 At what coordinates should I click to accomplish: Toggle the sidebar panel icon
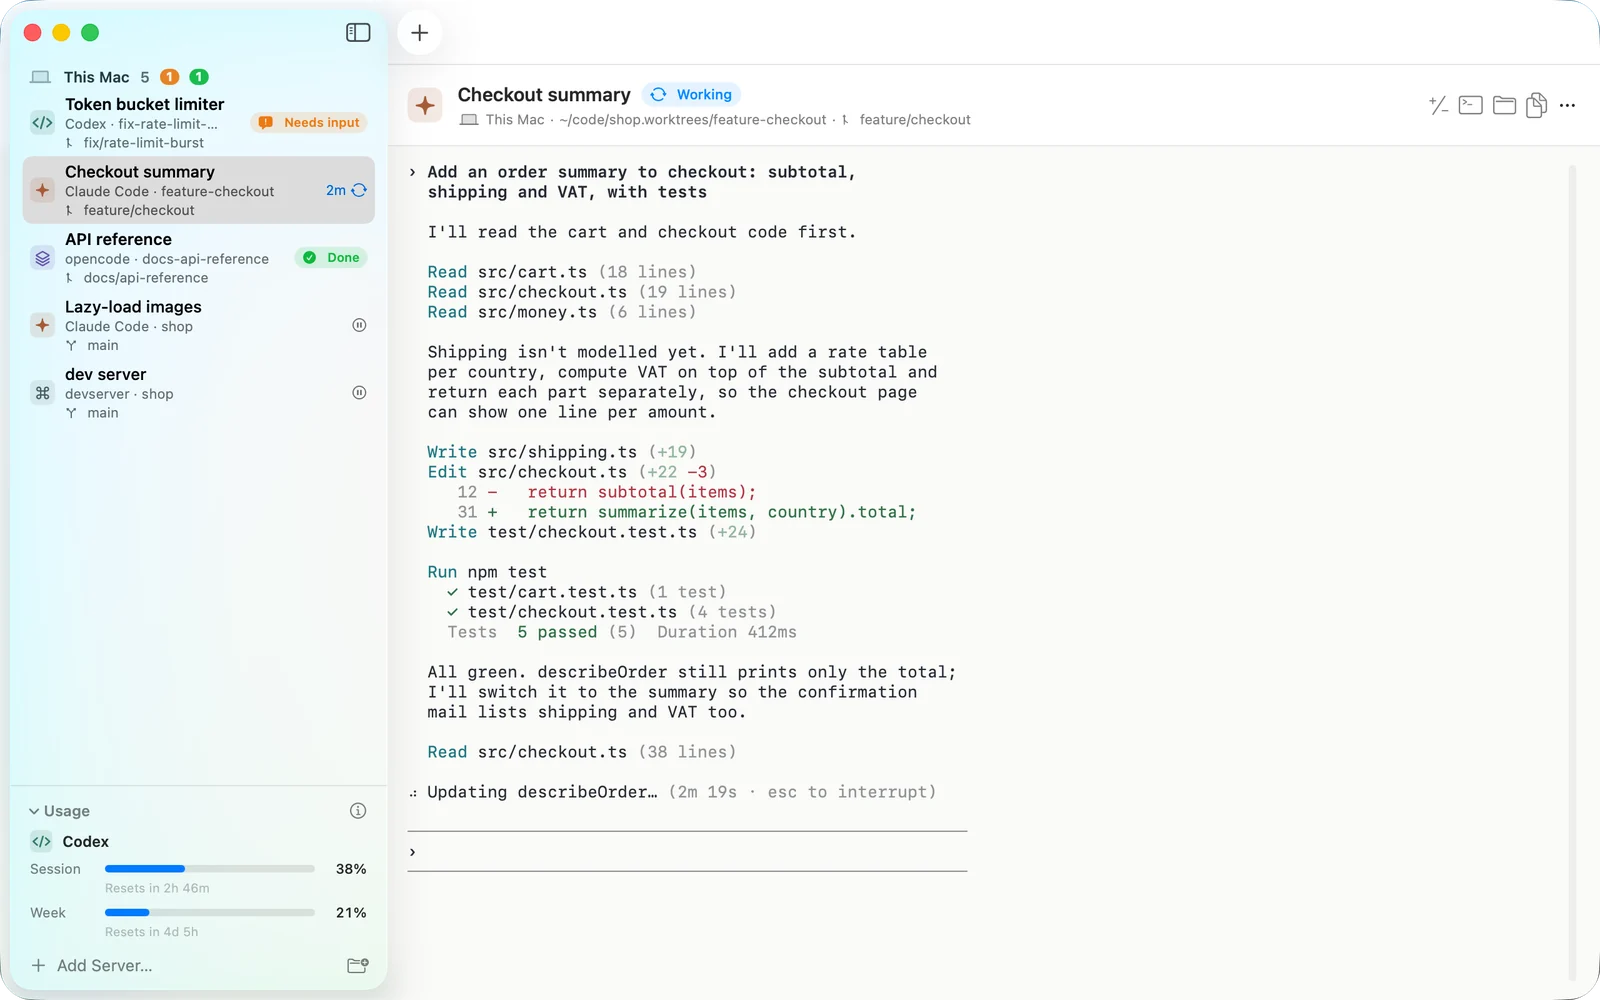[358, 33]
